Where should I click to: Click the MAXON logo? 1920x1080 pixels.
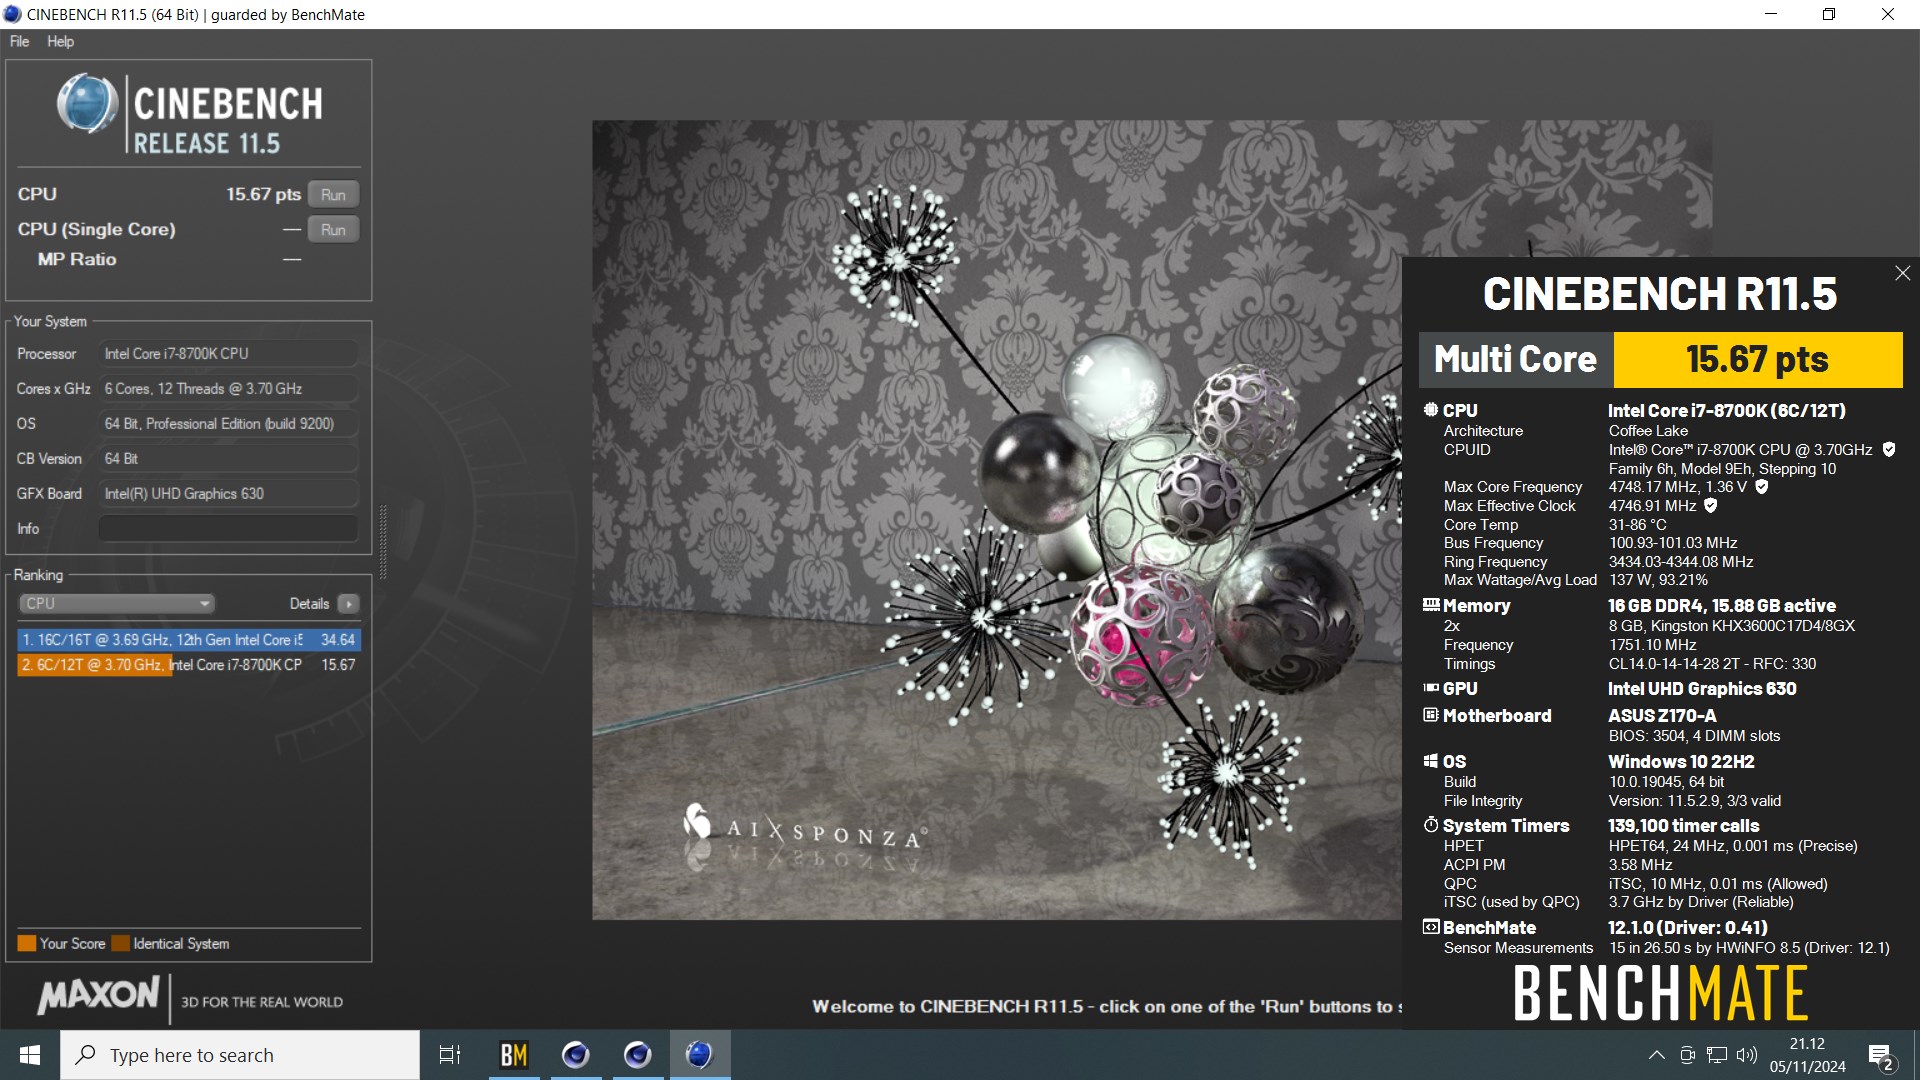point(98,995)
